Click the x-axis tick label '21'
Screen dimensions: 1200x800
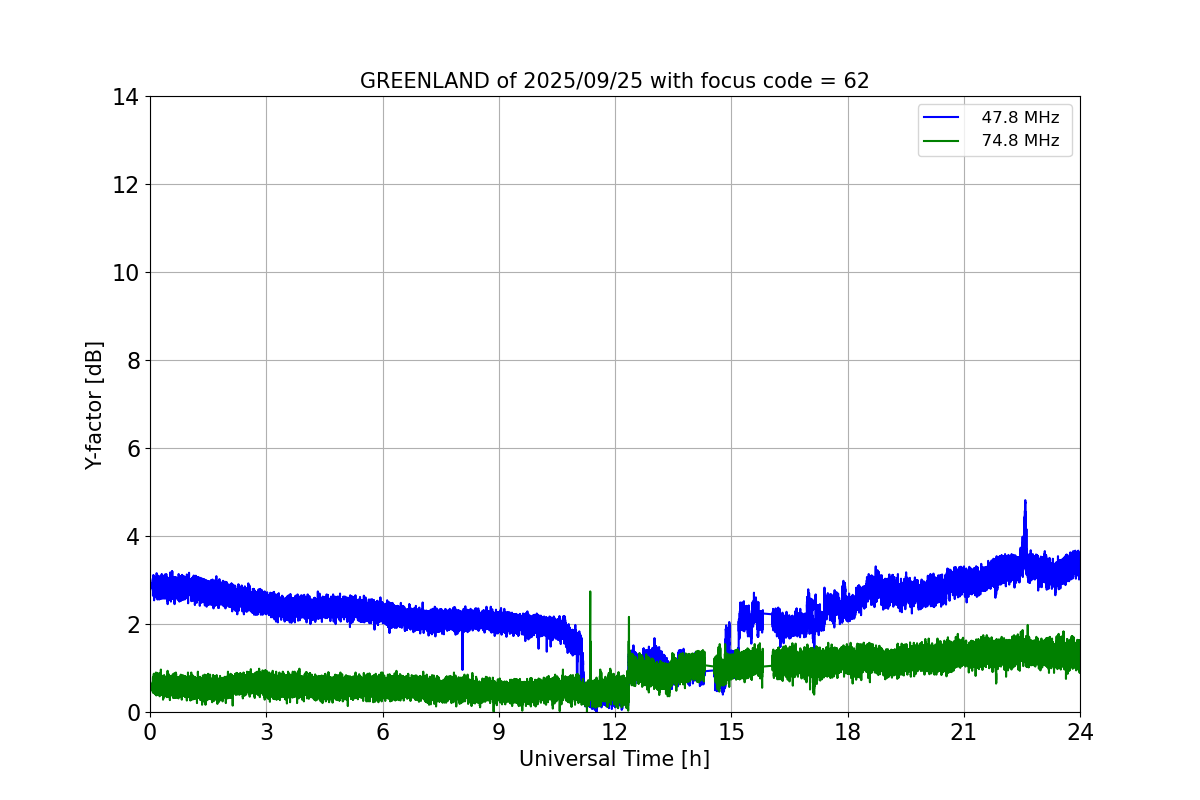(x=964, y=732)
